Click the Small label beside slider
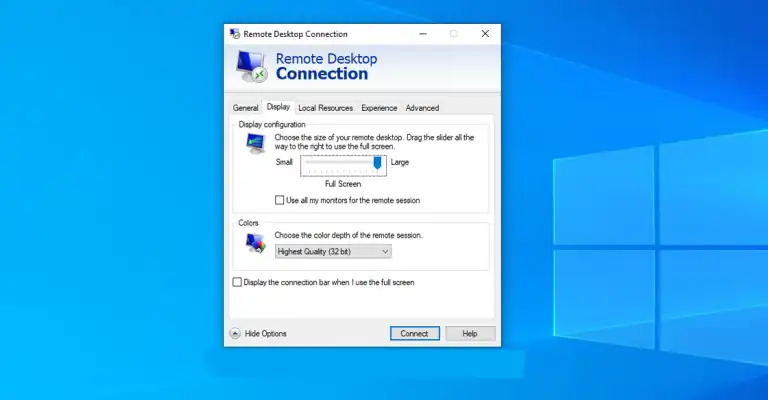The image size is (768, 400). [284, 162]
